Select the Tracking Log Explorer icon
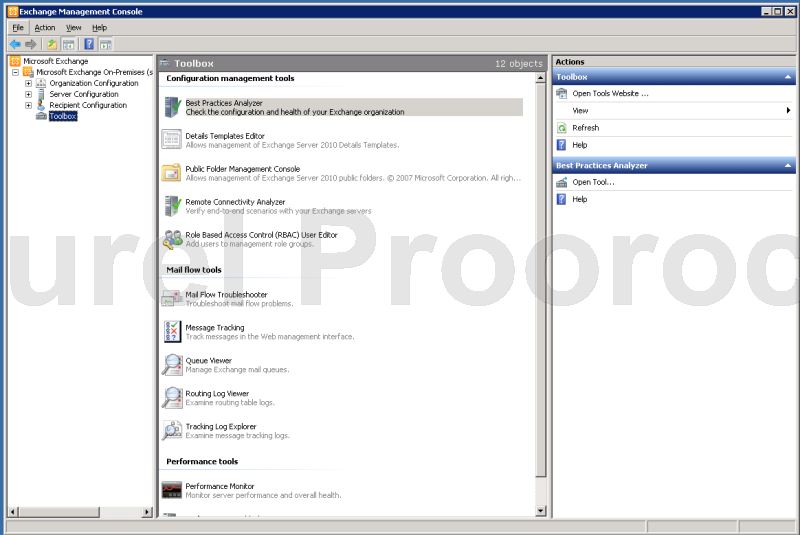The image size is (800, 535). [x=172, y=430]
